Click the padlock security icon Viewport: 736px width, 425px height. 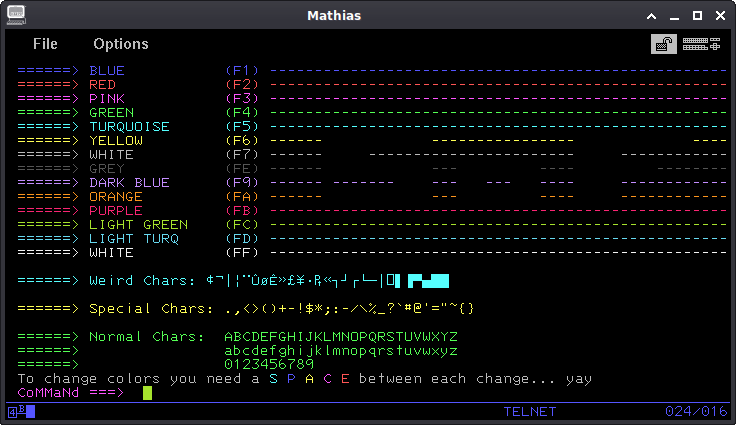(663, 44)
